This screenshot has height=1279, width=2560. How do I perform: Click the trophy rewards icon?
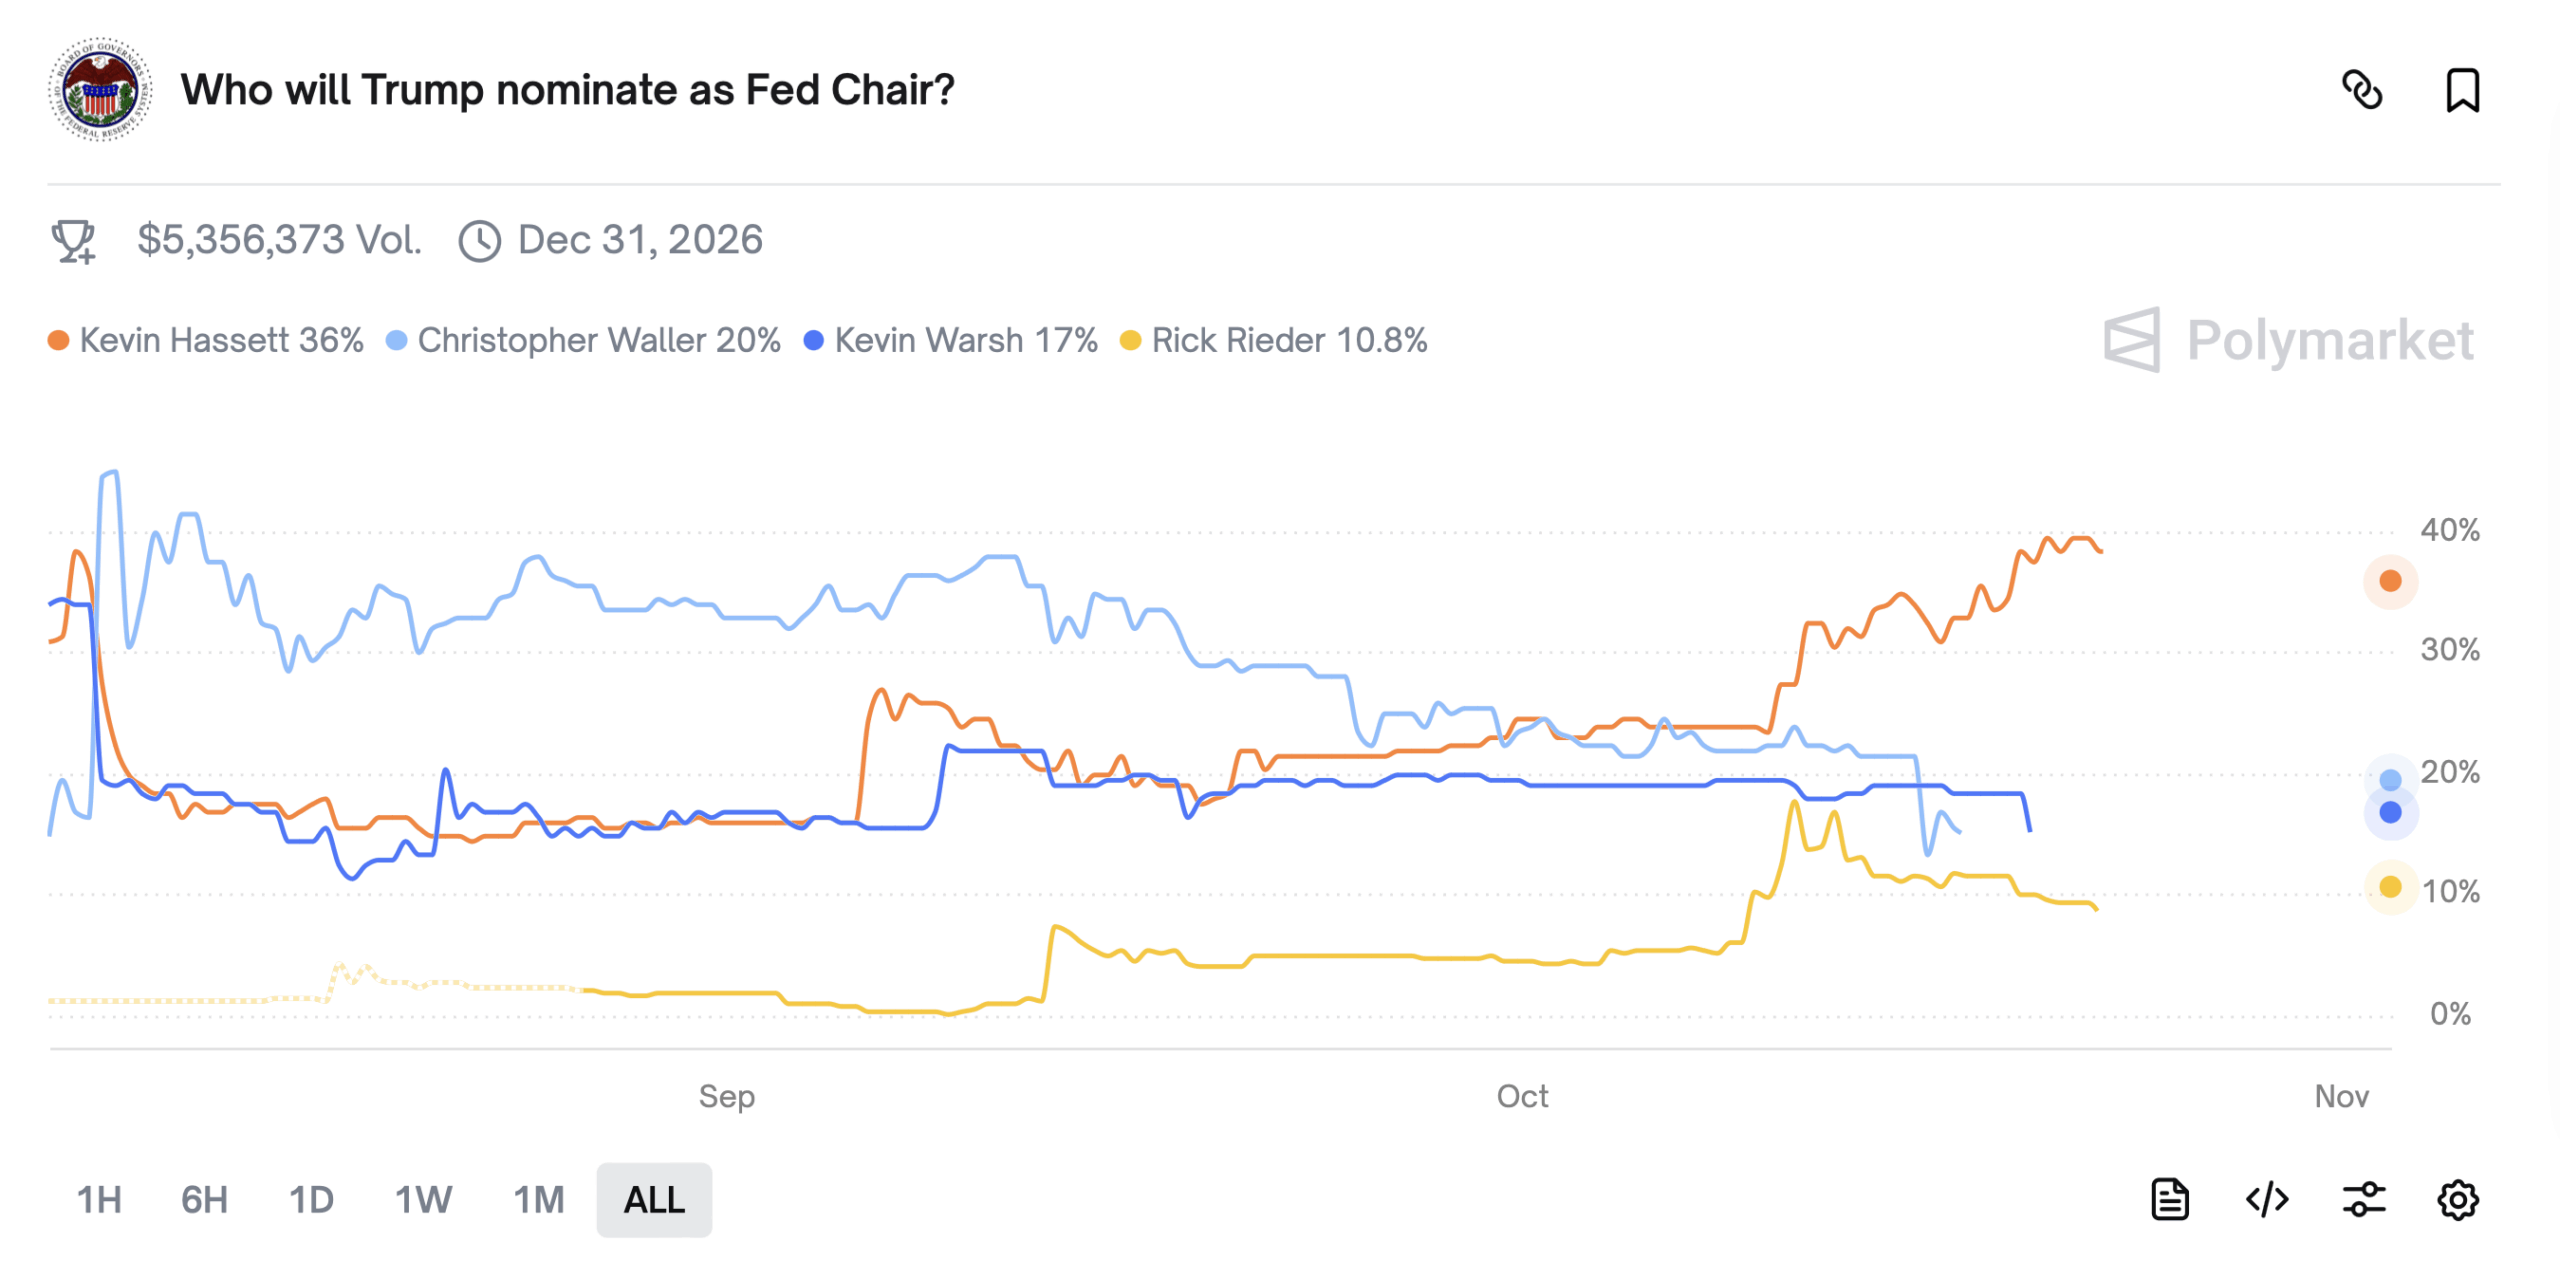73,241
